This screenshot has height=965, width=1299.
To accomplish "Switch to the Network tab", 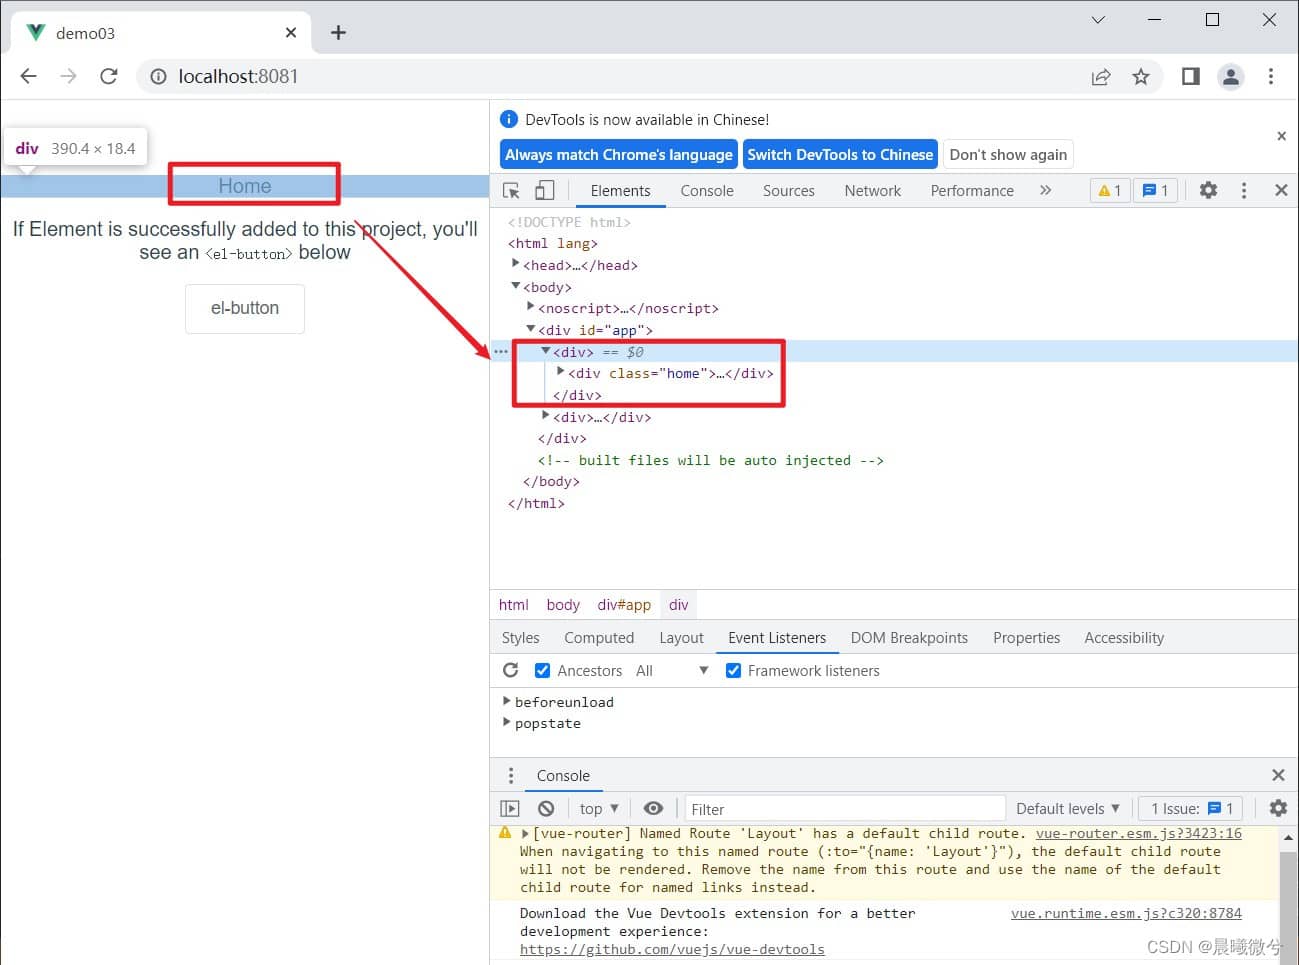I will tap(872, 190).
